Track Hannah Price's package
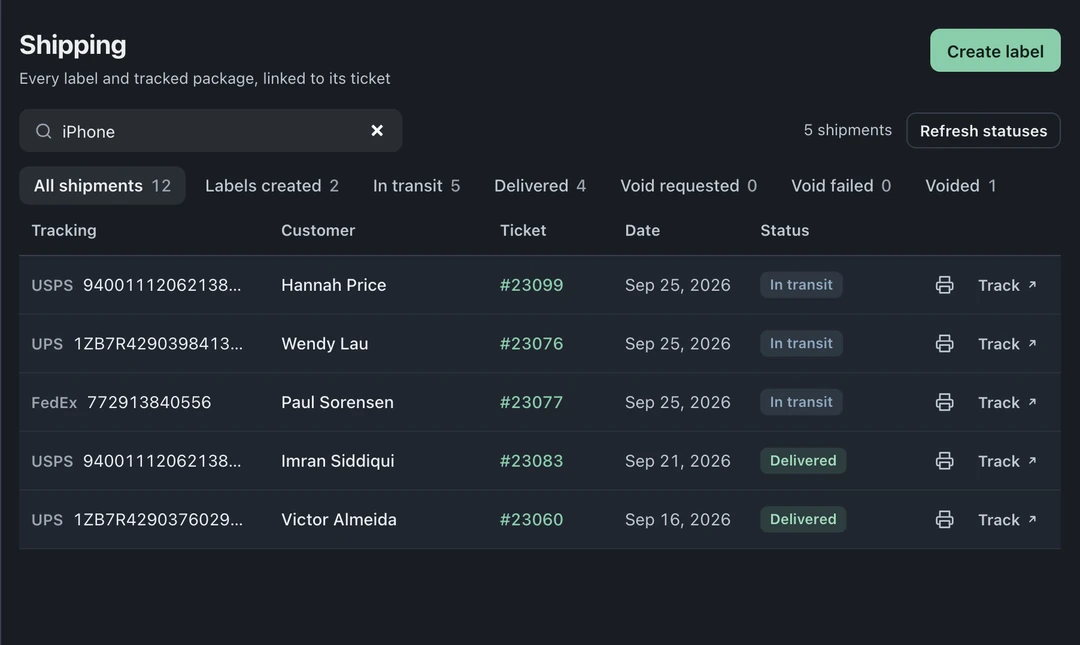 tap(1007, 285)
